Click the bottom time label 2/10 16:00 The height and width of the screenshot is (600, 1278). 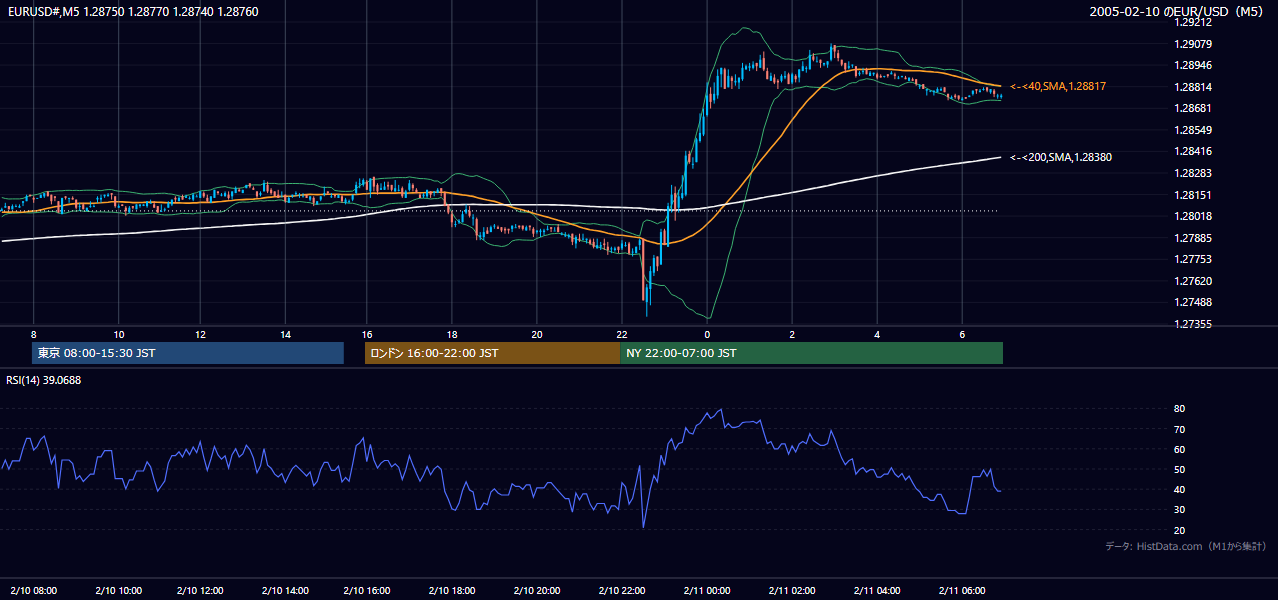[368, 591]
